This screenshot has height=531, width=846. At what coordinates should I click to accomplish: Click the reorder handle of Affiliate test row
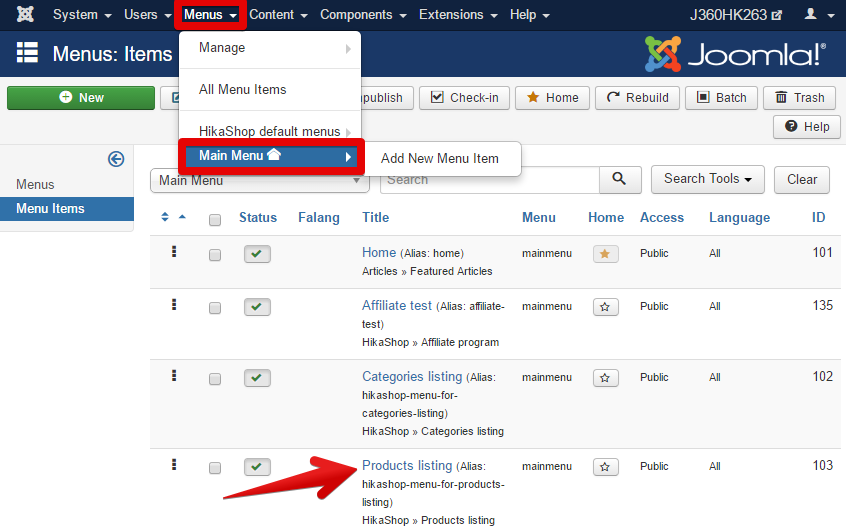[x=174, y=304]
